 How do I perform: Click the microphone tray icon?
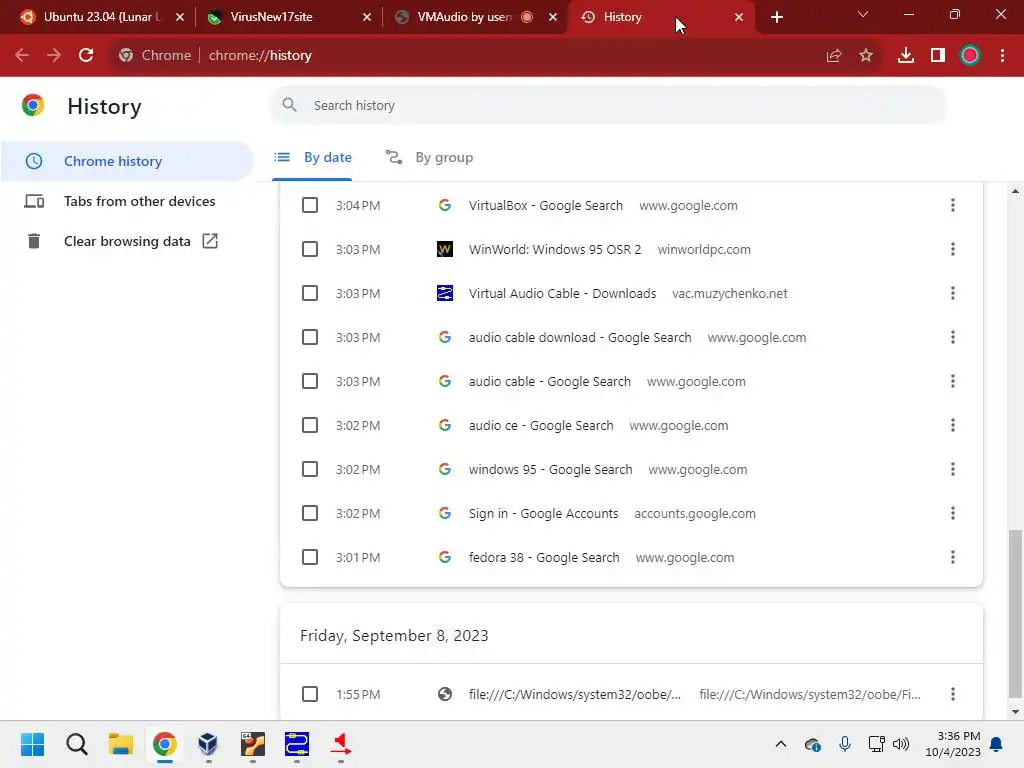pos(844,744)
